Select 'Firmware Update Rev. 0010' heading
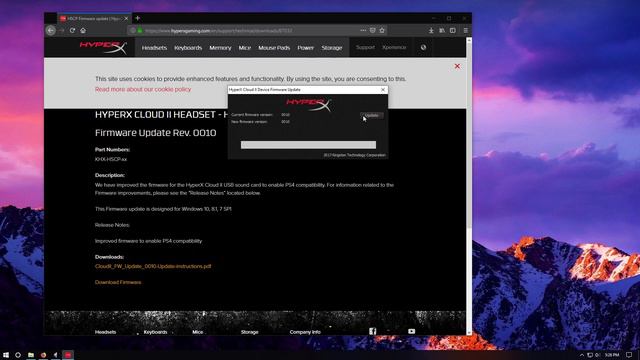640x360 pixels. click(156, 133)
